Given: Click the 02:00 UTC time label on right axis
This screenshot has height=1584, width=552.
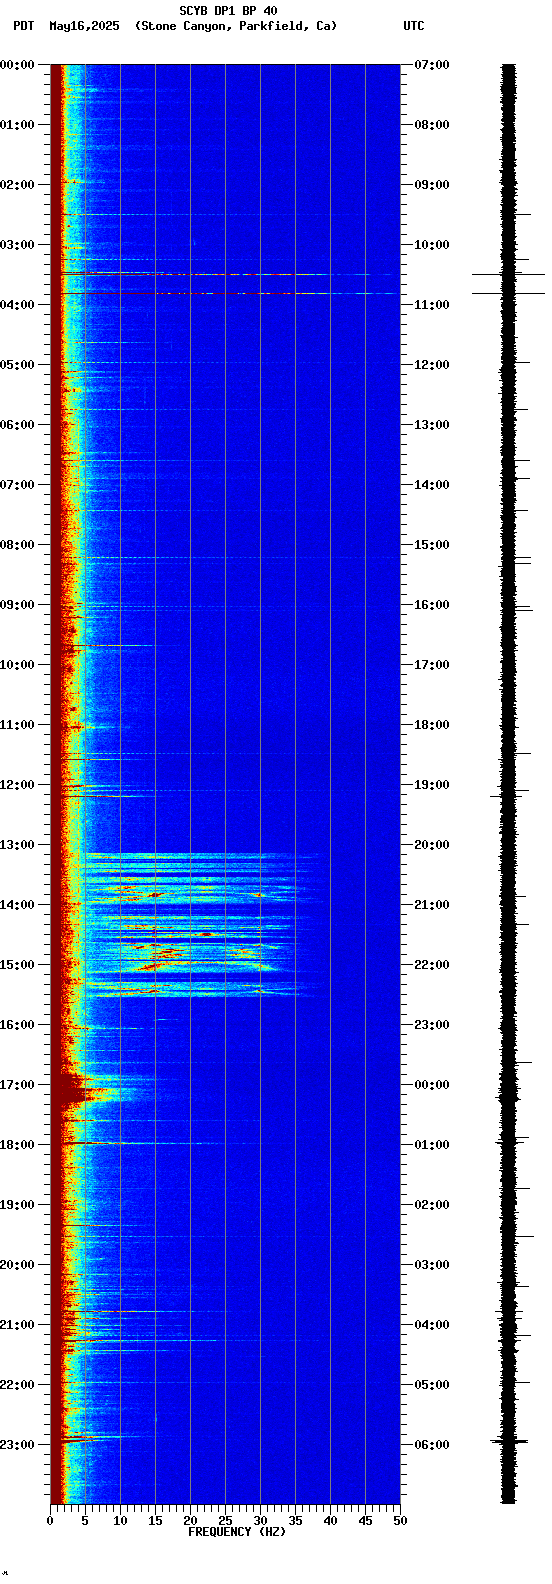Looking at the screenshot, I should coord(431,1205).
